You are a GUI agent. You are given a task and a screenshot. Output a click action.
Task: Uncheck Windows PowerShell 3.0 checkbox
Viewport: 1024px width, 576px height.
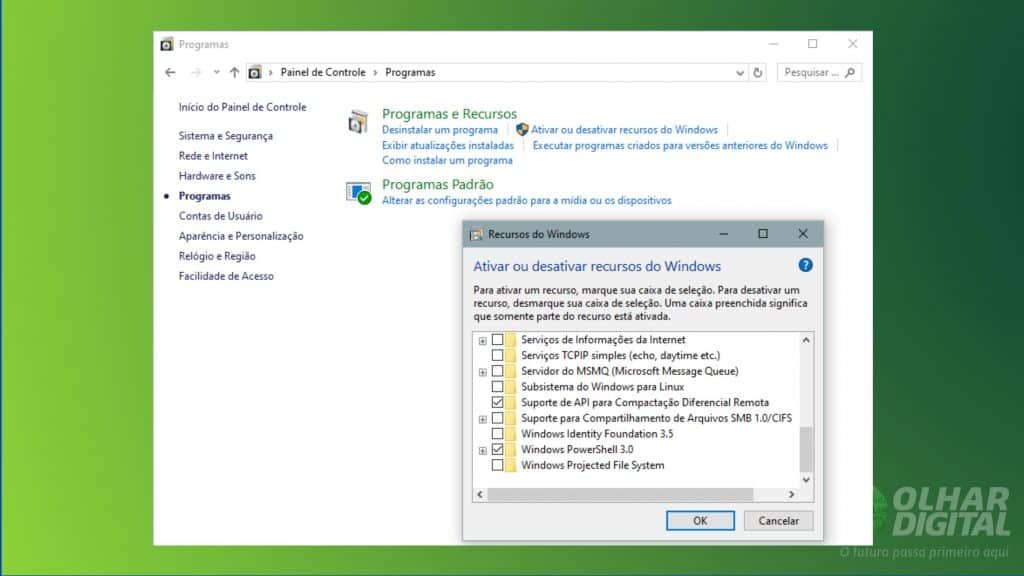click(497, 450)
